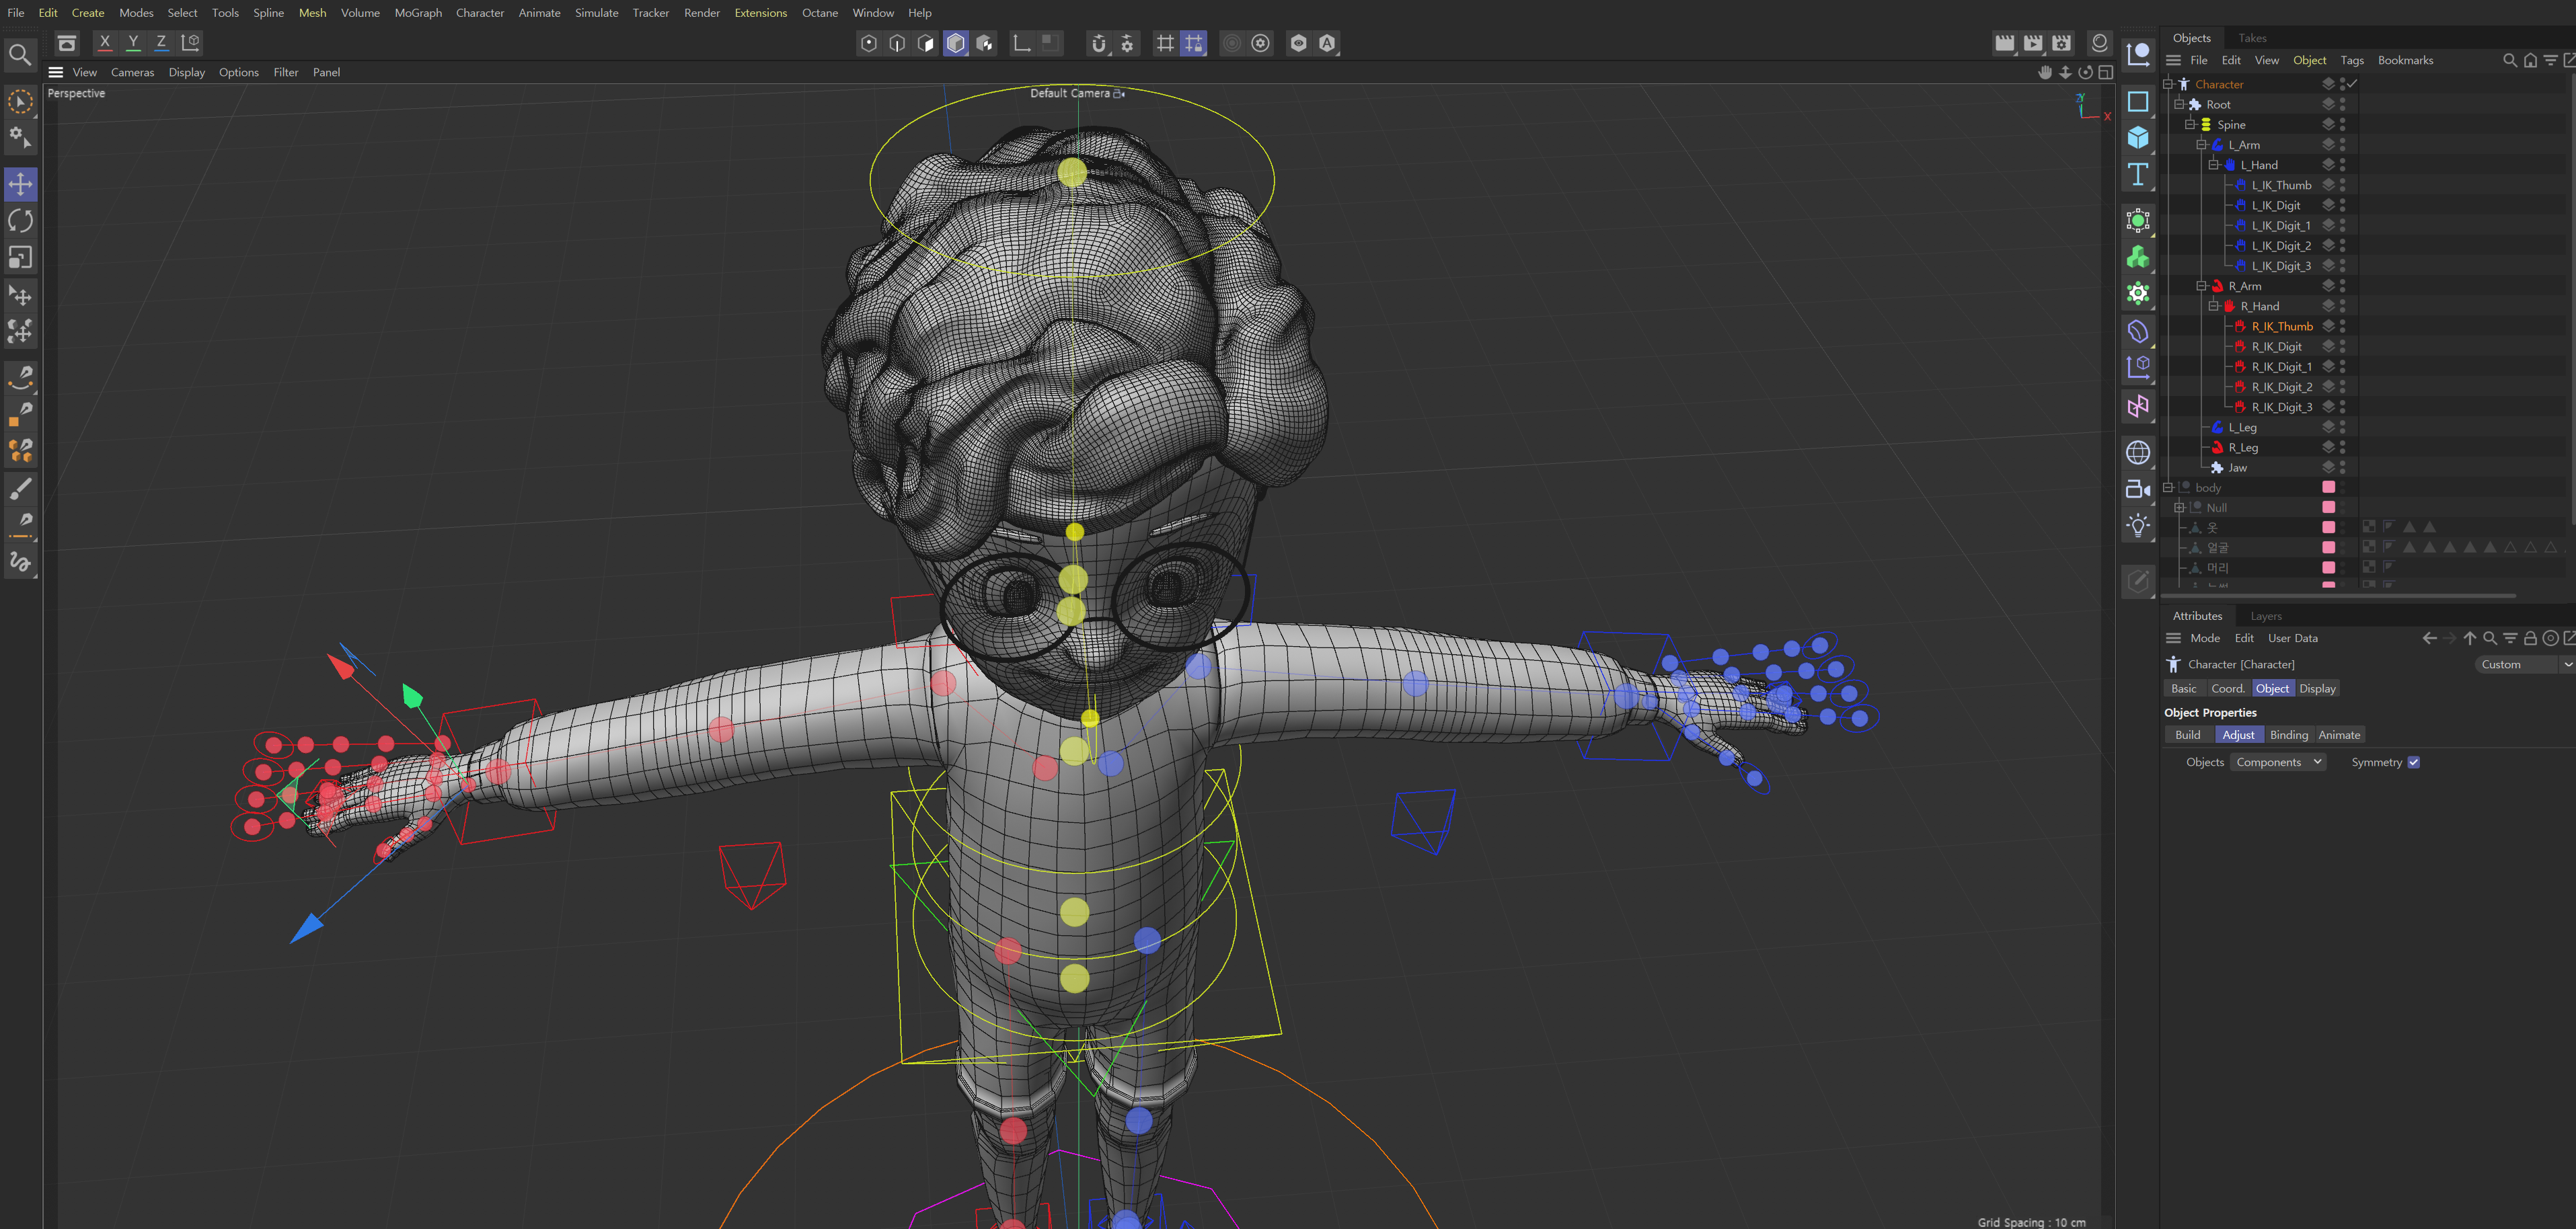Select the Rotate tool
This screenshot has width=2576, height=1229.
point(20,221)
